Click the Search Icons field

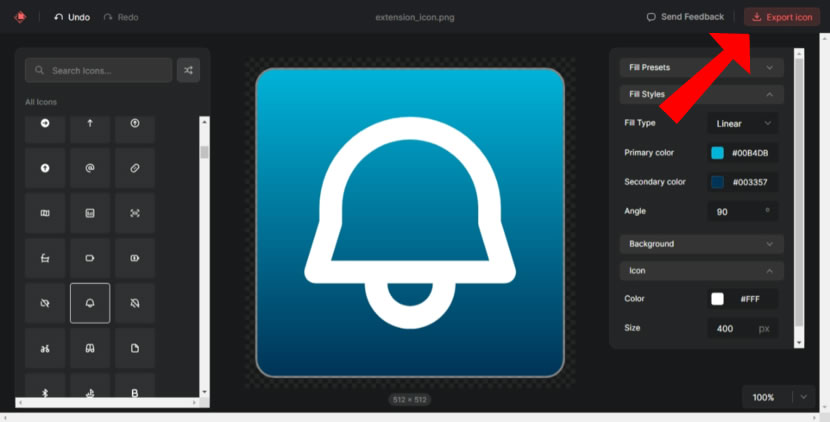(98, 70)
